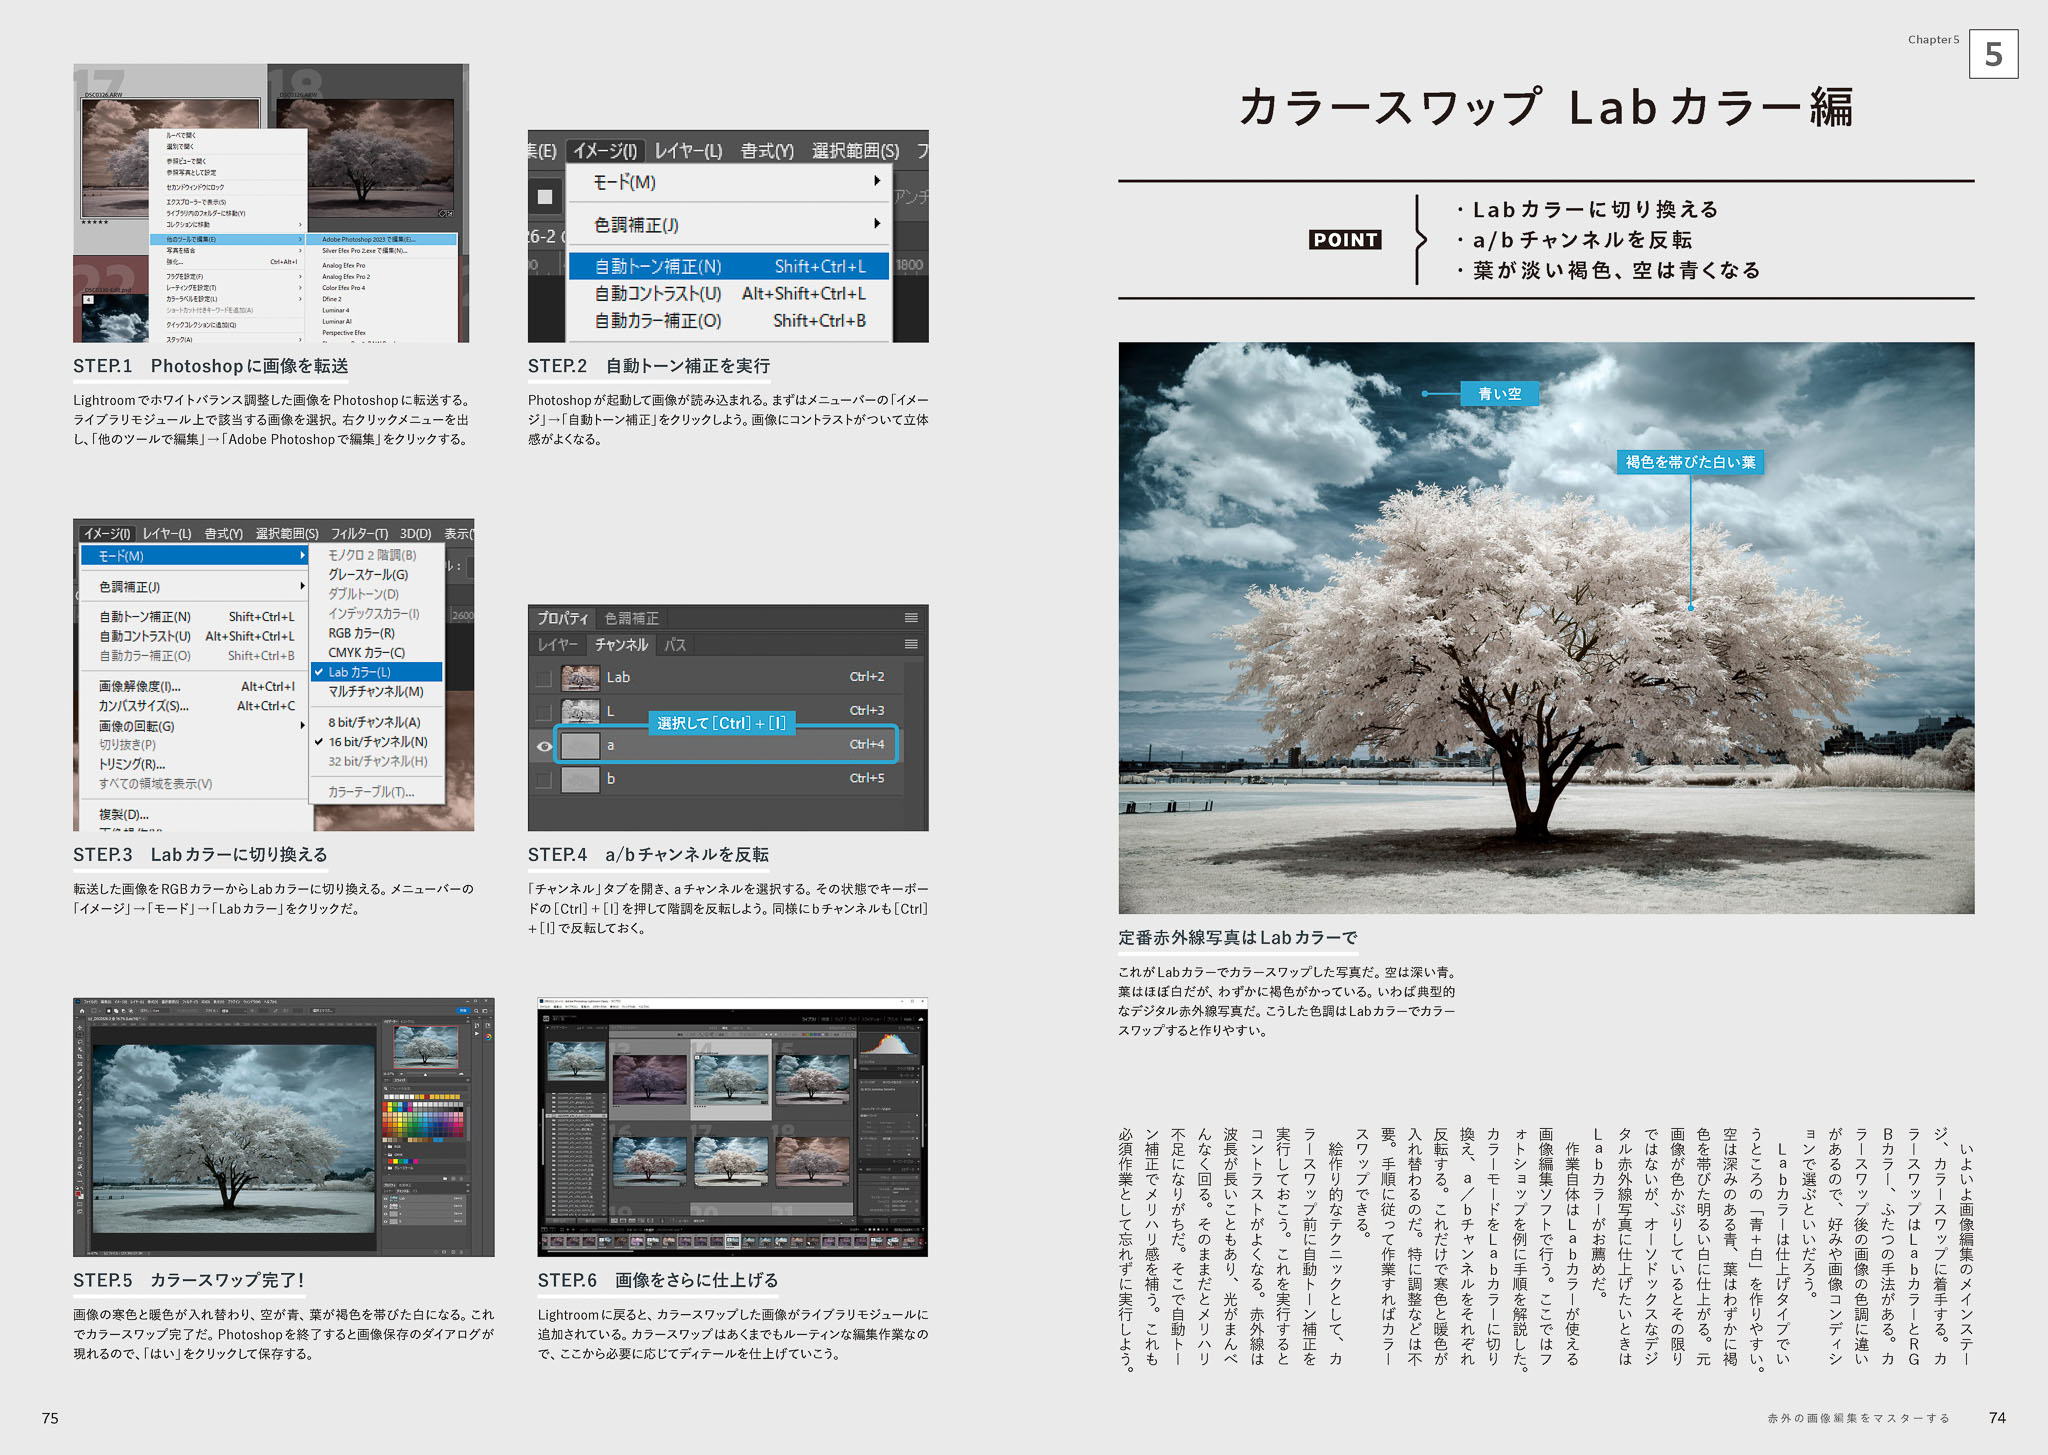Screen dimensions: 2048x1455
Task: Expand the 画像の回転(G) submenu arrow
Action: (x=302, y=726)
